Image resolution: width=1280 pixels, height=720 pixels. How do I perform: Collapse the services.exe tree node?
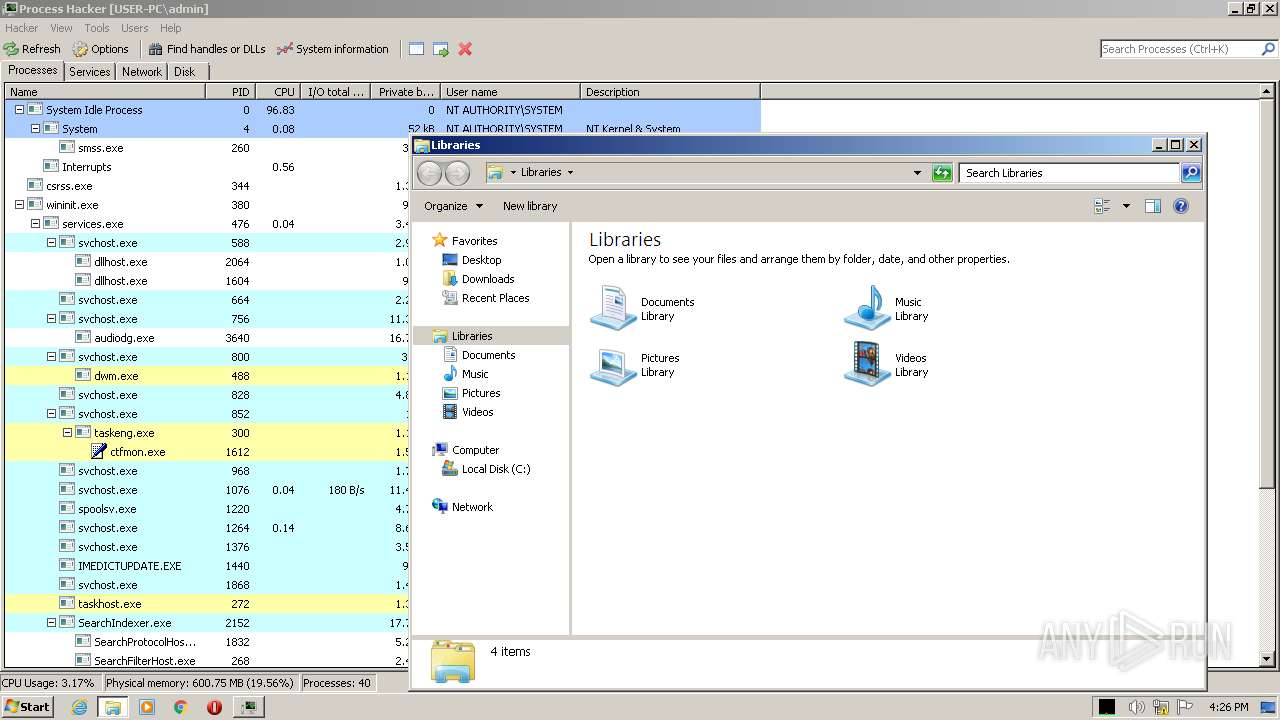(x=35, y=224)
